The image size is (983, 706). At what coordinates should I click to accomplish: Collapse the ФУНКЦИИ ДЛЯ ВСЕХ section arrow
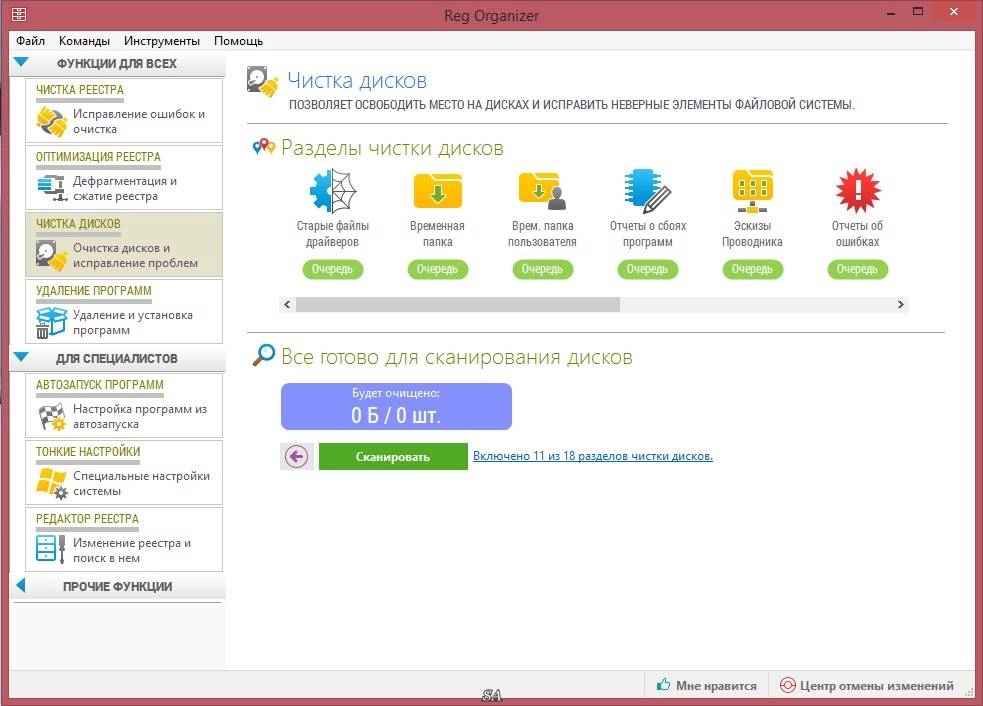[21, 62]
